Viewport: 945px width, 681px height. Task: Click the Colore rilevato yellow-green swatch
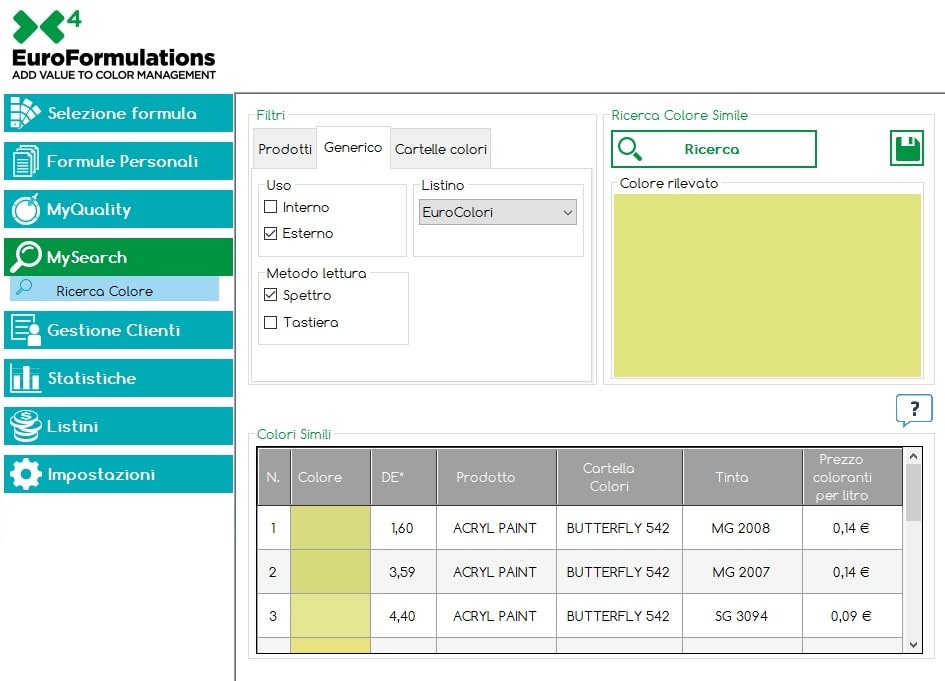(x=767, y=285)
